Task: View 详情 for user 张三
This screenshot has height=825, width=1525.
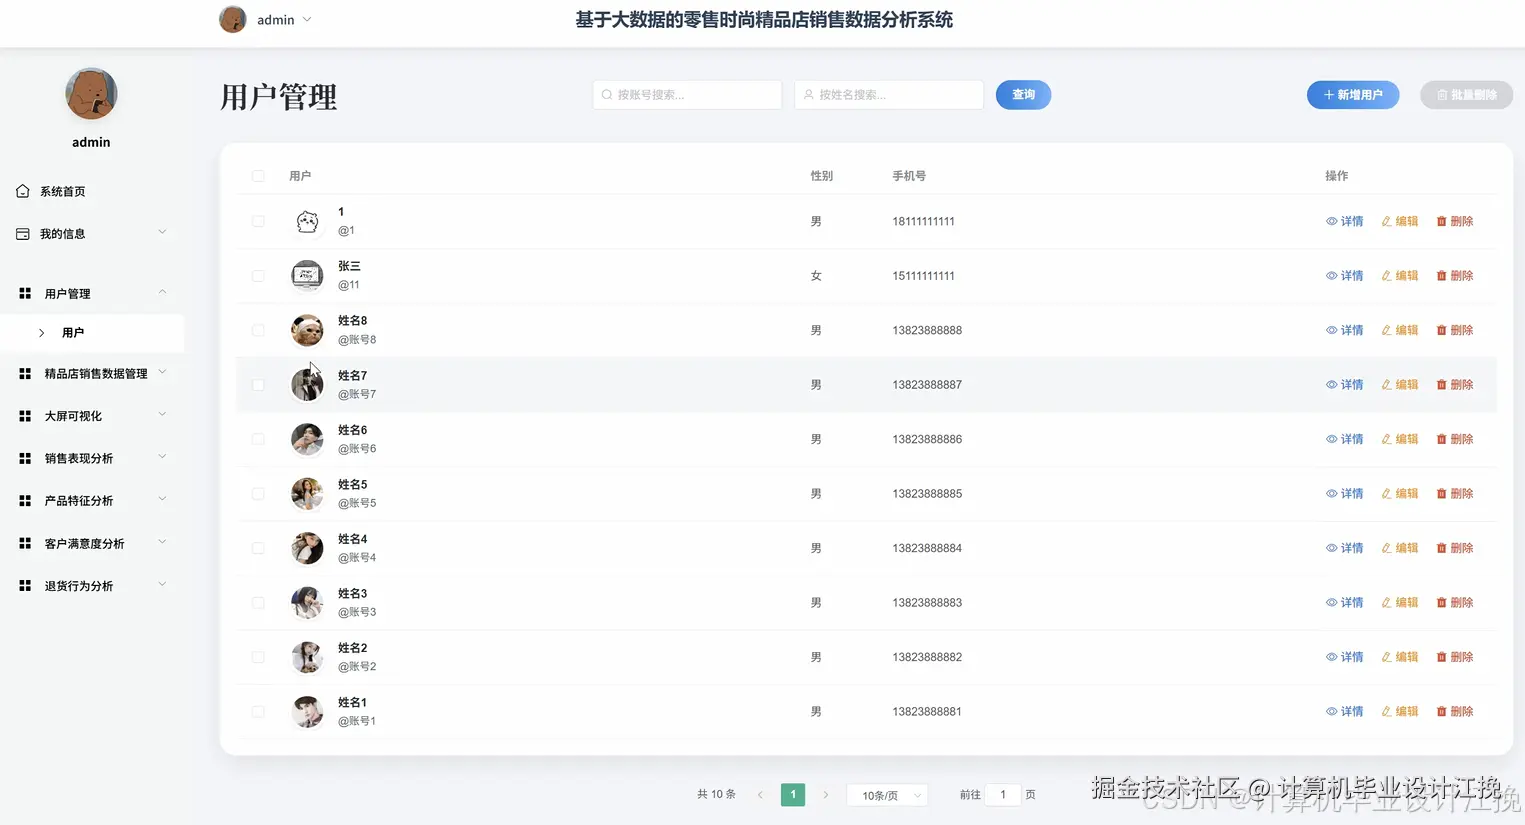Action: coord(1345,275)
